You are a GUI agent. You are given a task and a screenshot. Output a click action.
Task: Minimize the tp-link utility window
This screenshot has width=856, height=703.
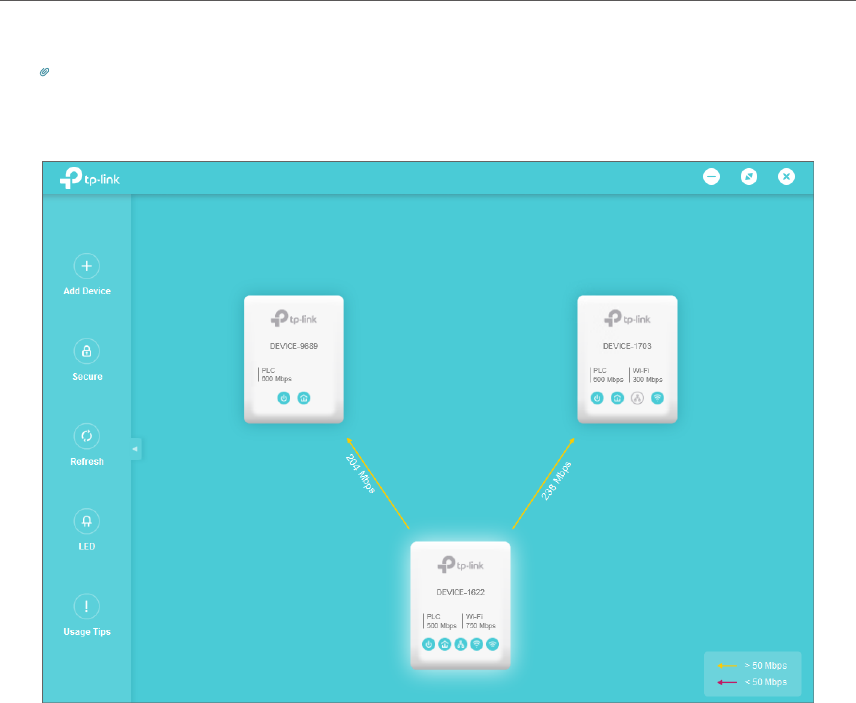[711, 176]
